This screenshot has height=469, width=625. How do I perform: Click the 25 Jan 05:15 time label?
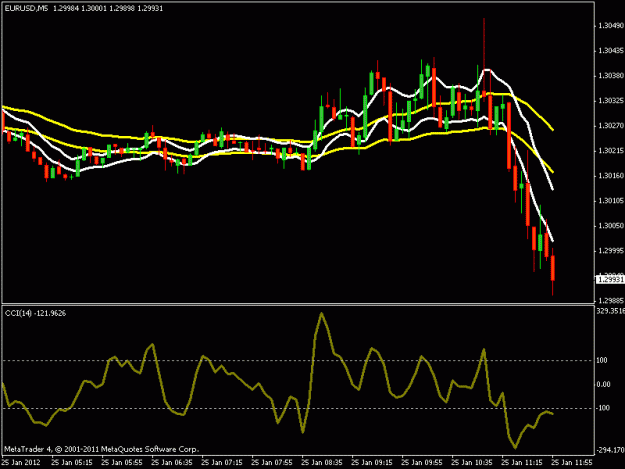click(72, 463)
